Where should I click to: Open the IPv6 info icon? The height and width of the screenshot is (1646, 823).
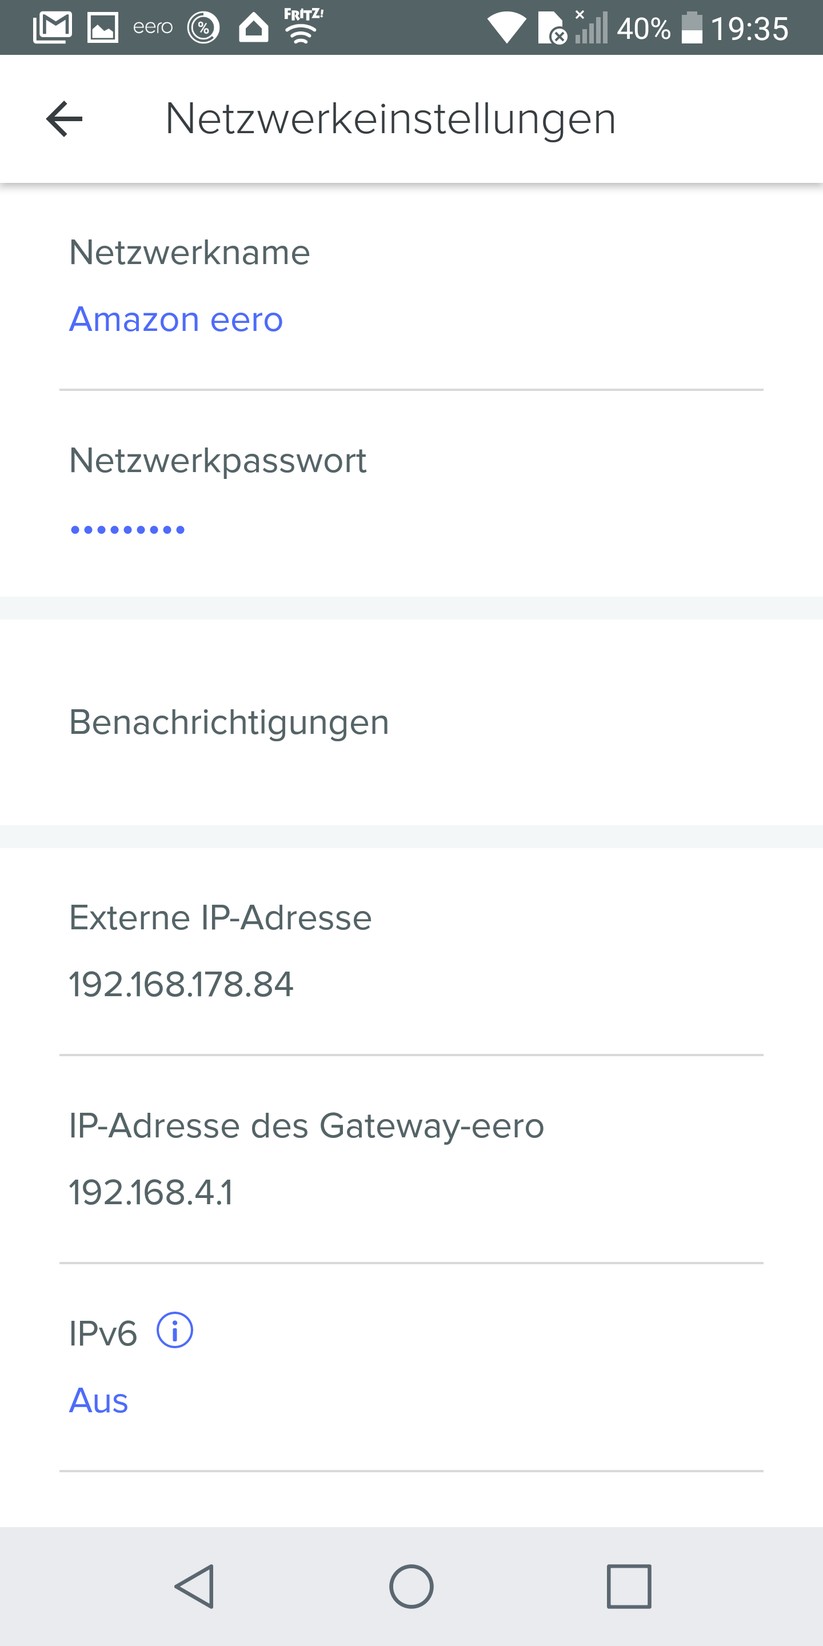[175, 1331]
